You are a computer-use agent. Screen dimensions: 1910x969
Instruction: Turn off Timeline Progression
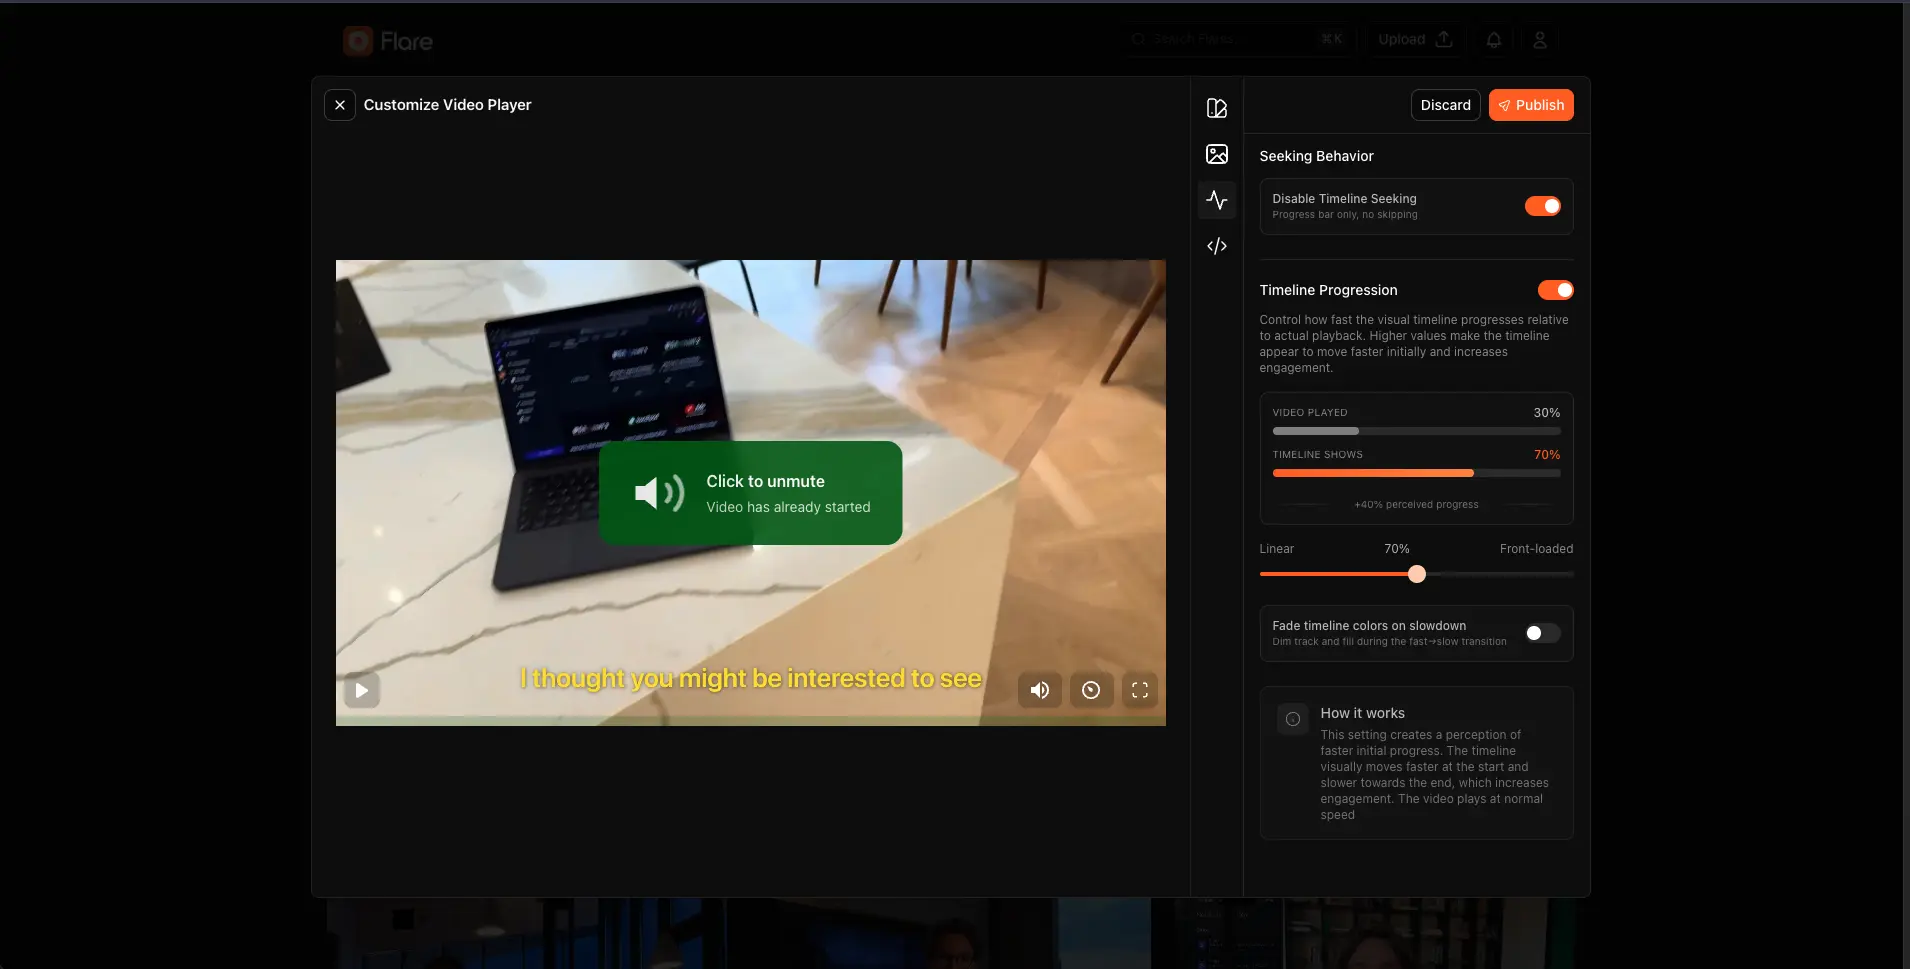[1555, 290]
